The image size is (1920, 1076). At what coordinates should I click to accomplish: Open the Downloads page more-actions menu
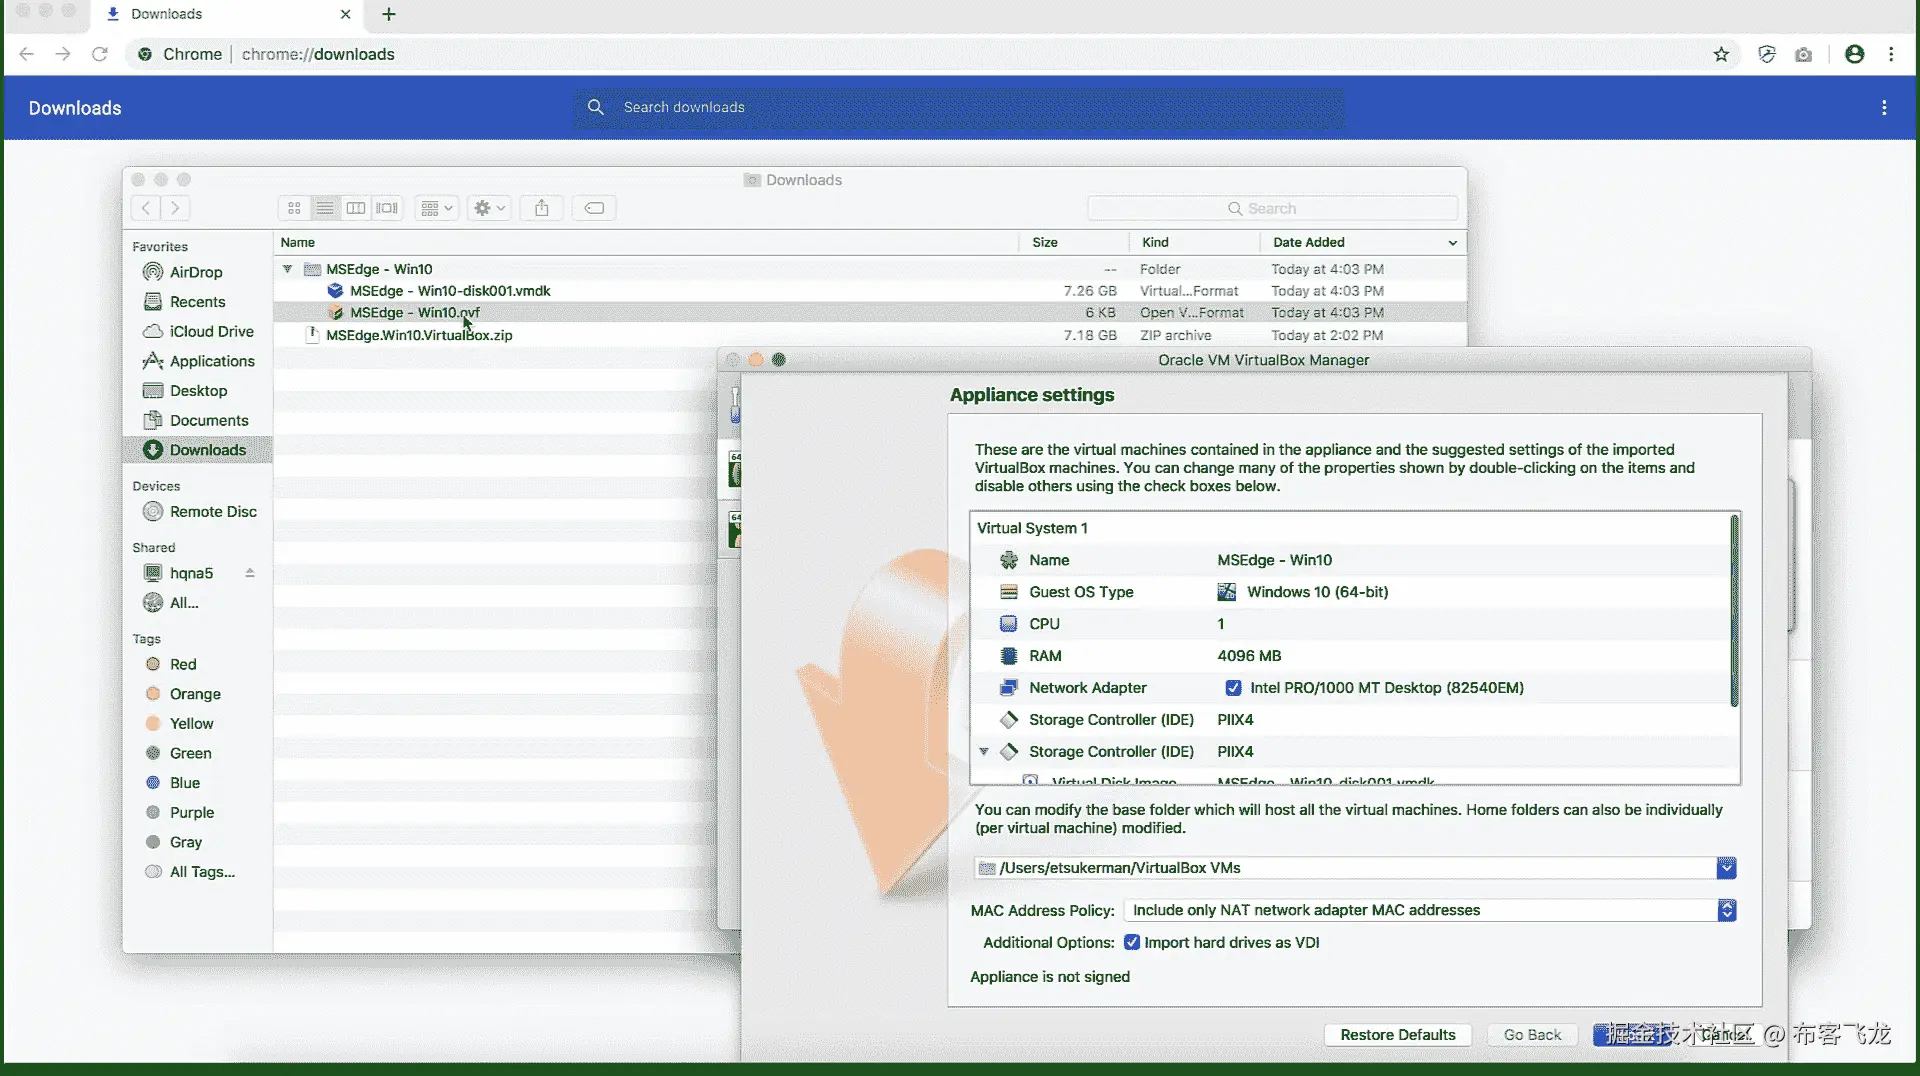point(1884,107)
